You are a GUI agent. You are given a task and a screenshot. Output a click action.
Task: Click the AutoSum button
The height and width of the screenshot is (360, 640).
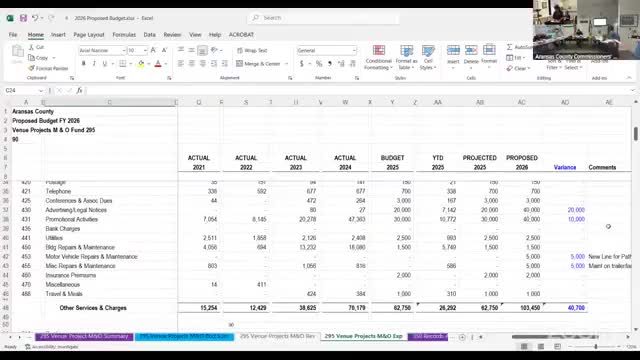[519, 47]
